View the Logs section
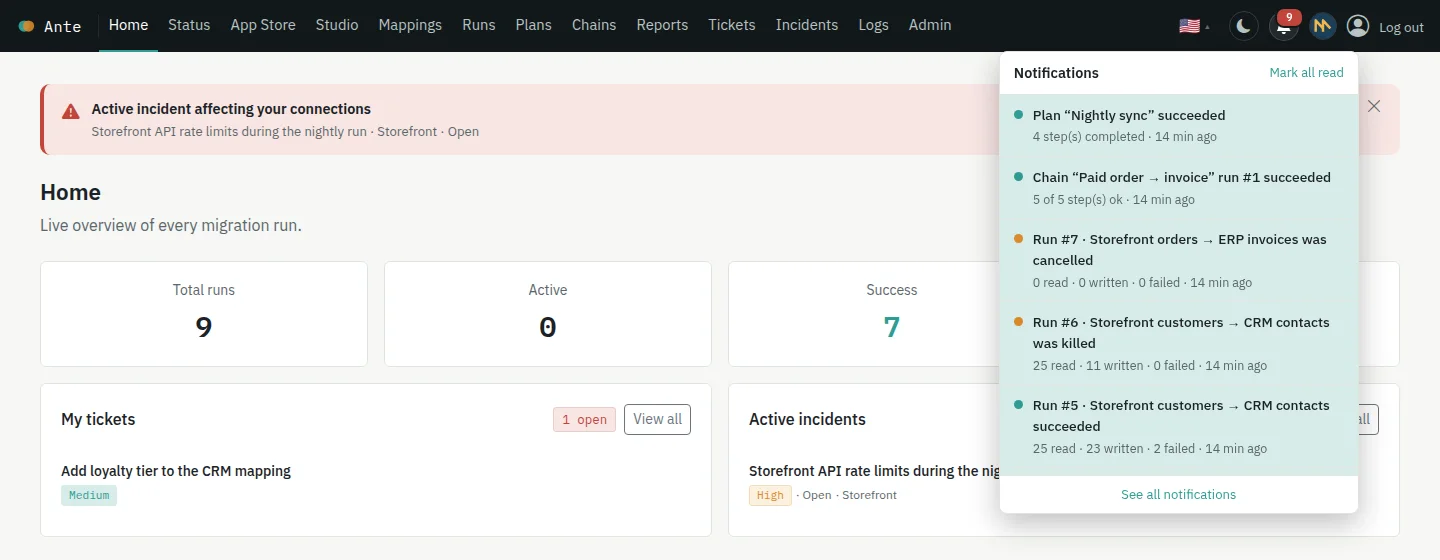The height and width of the screenshot is (560, 1440). point(873,25)
